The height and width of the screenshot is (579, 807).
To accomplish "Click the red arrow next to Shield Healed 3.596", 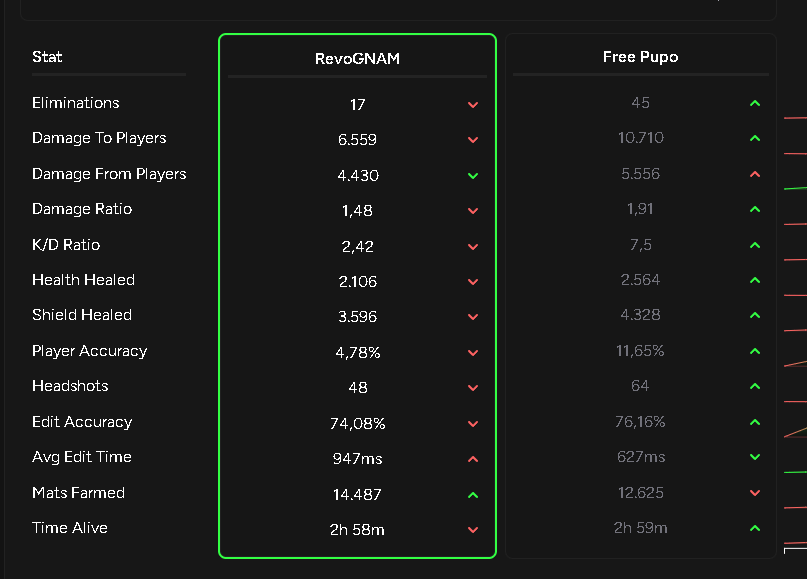I will point(472,317).
